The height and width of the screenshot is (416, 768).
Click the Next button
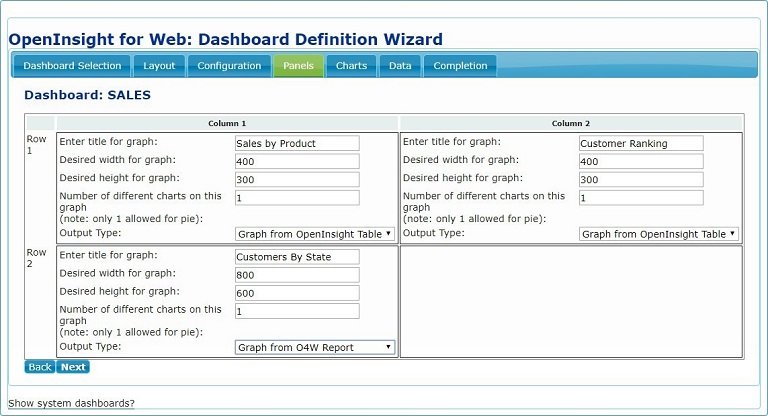click(x=73, y=367)
